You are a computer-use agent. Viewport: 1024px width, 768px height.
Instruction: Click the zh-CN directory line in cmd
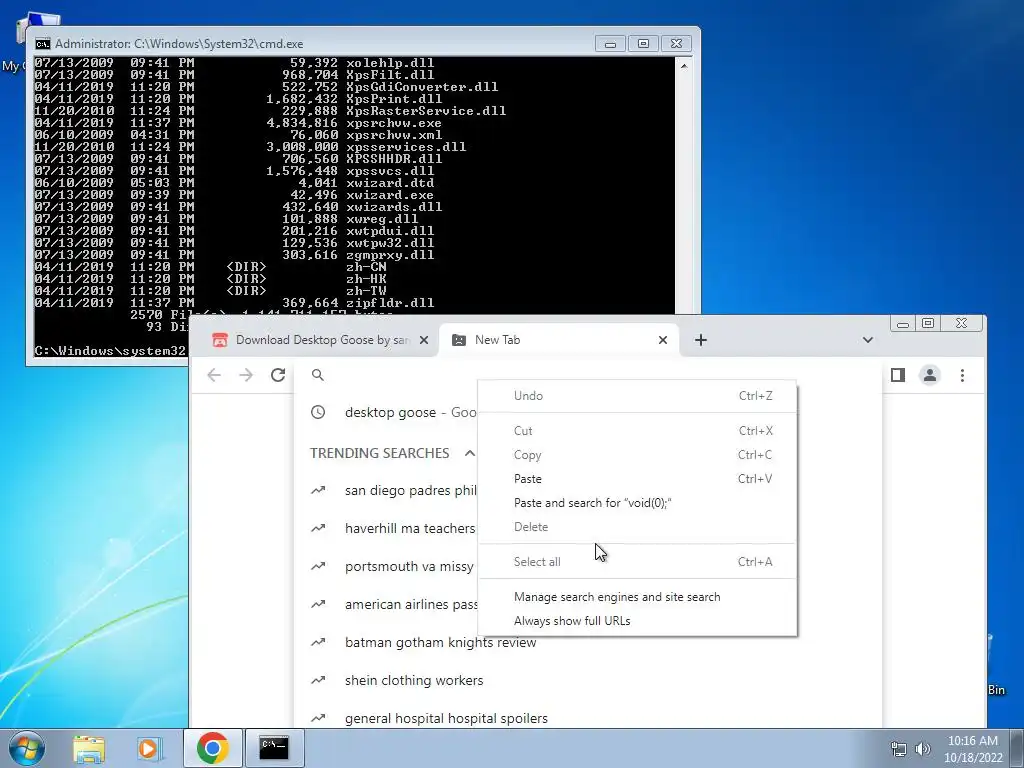[x=211, y=266]
